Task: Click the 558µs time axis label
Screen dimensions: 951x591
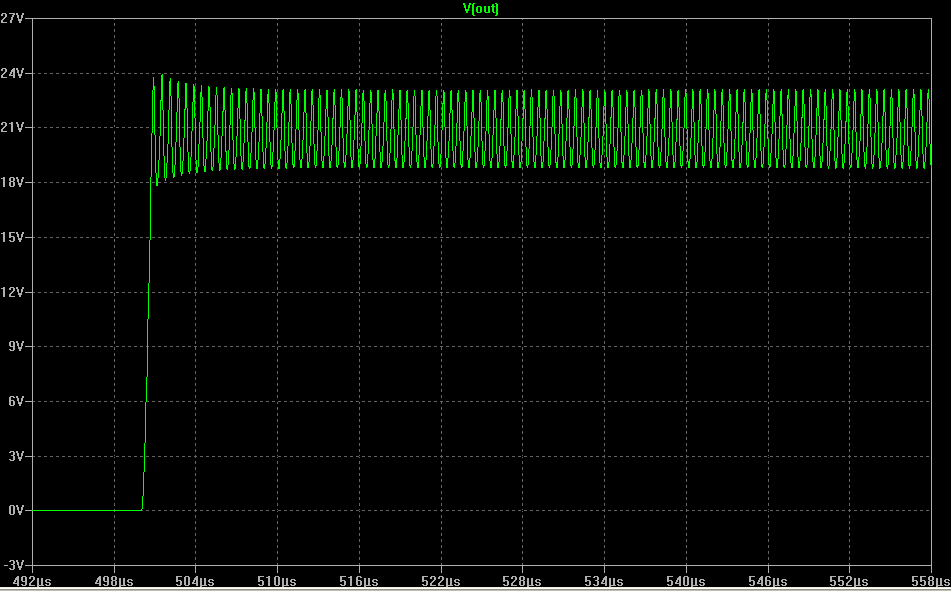Action: click(x=931, y=581)
